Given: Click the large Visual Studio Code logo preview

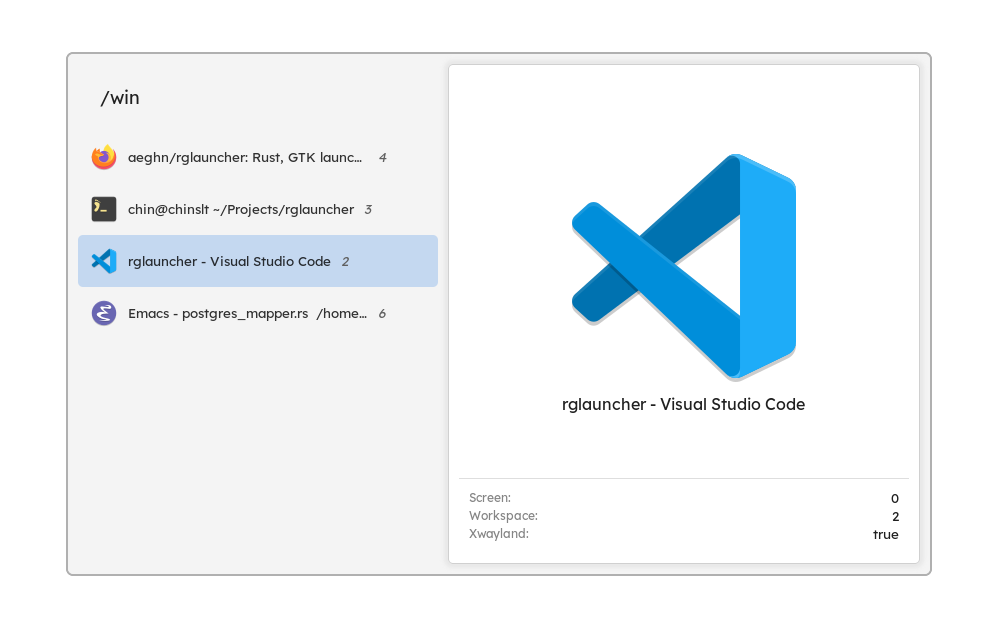Looking at the screenshot, I should click(684, 267).
